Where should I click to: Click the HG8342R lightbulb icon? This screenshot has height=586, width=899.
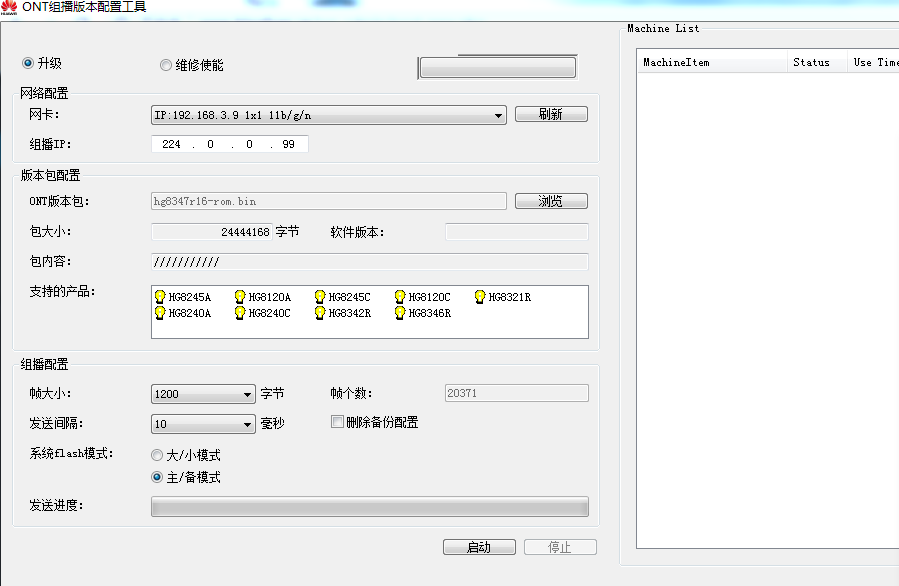(320, 312)
